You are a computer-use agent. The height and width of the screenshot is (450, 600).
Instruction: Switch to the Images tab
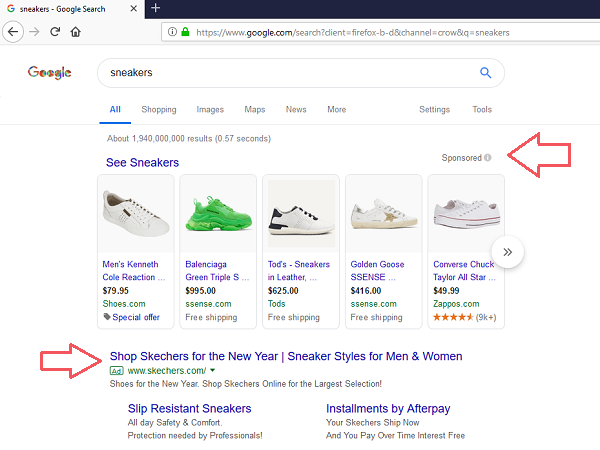tap(210, 109)
